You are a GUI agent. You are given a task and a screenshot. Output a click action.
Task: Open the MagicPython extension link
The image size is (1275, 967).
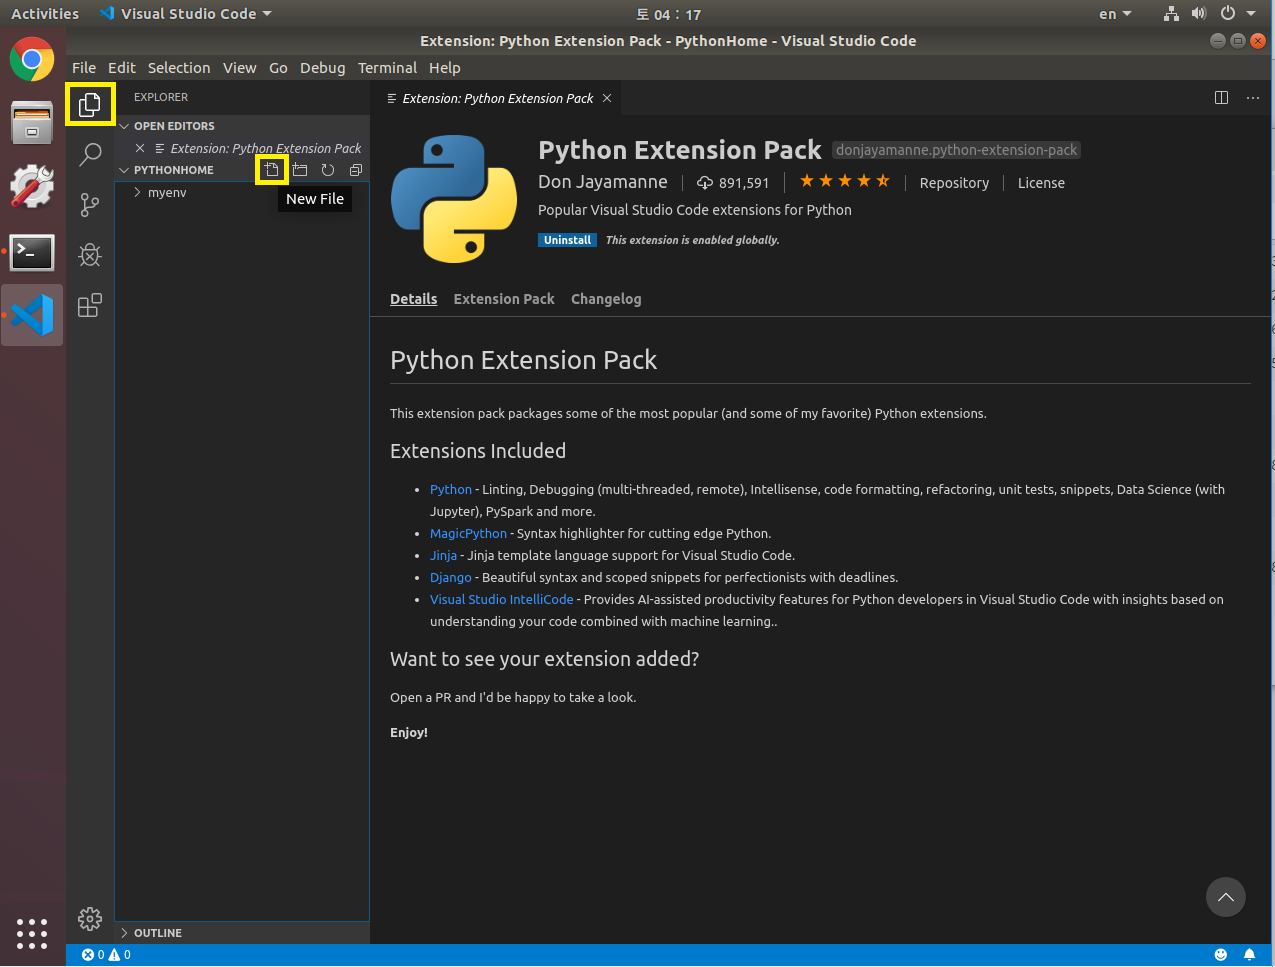click(x=468, y=533)
